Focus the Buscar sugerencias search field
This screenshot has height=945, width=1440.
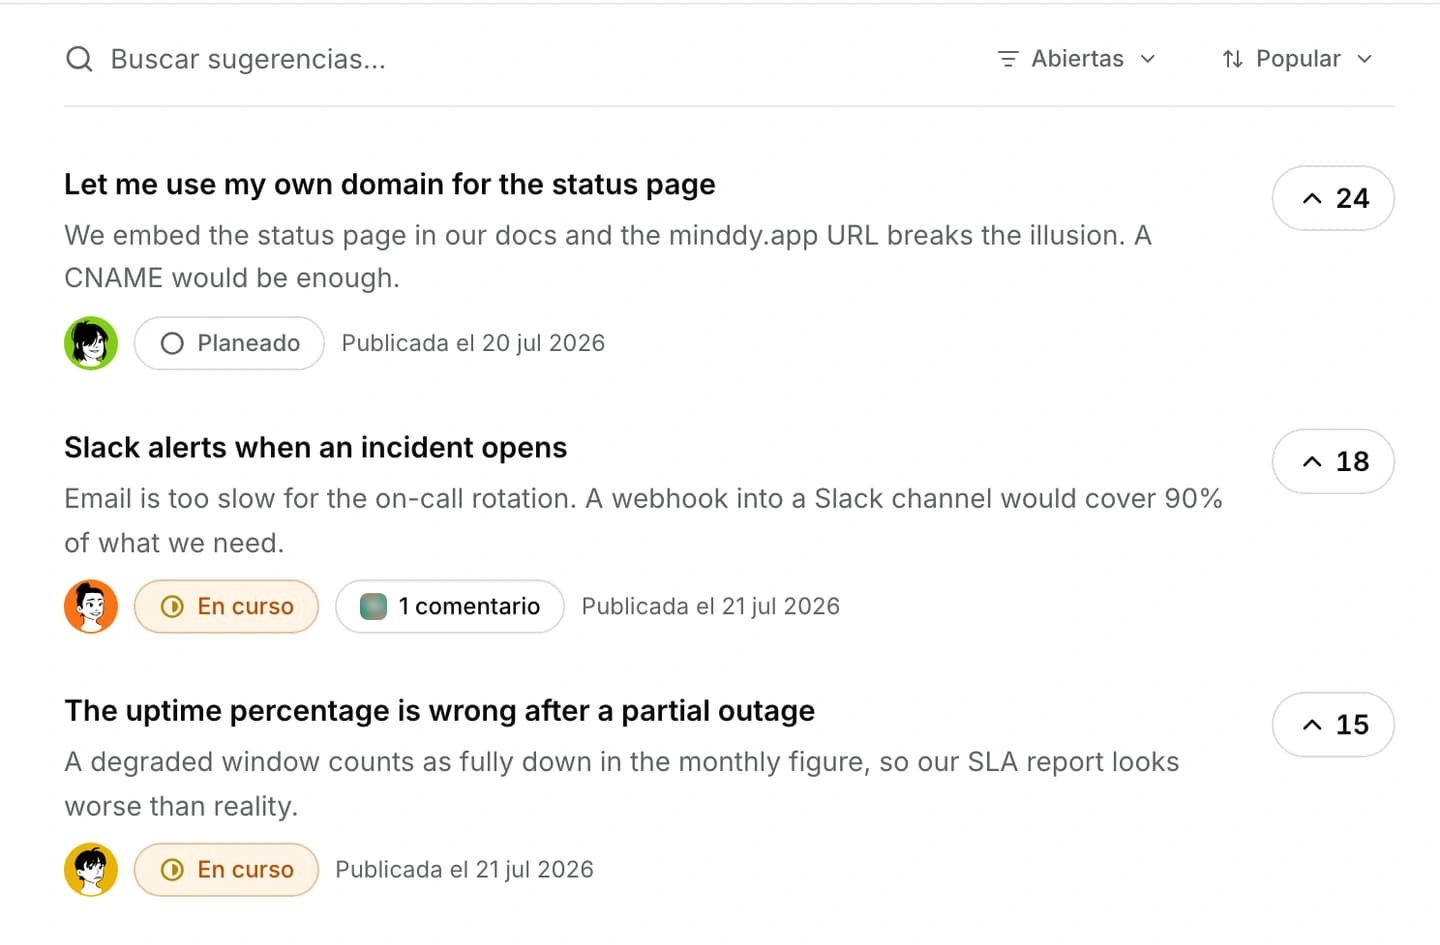[x=247, y=59]
